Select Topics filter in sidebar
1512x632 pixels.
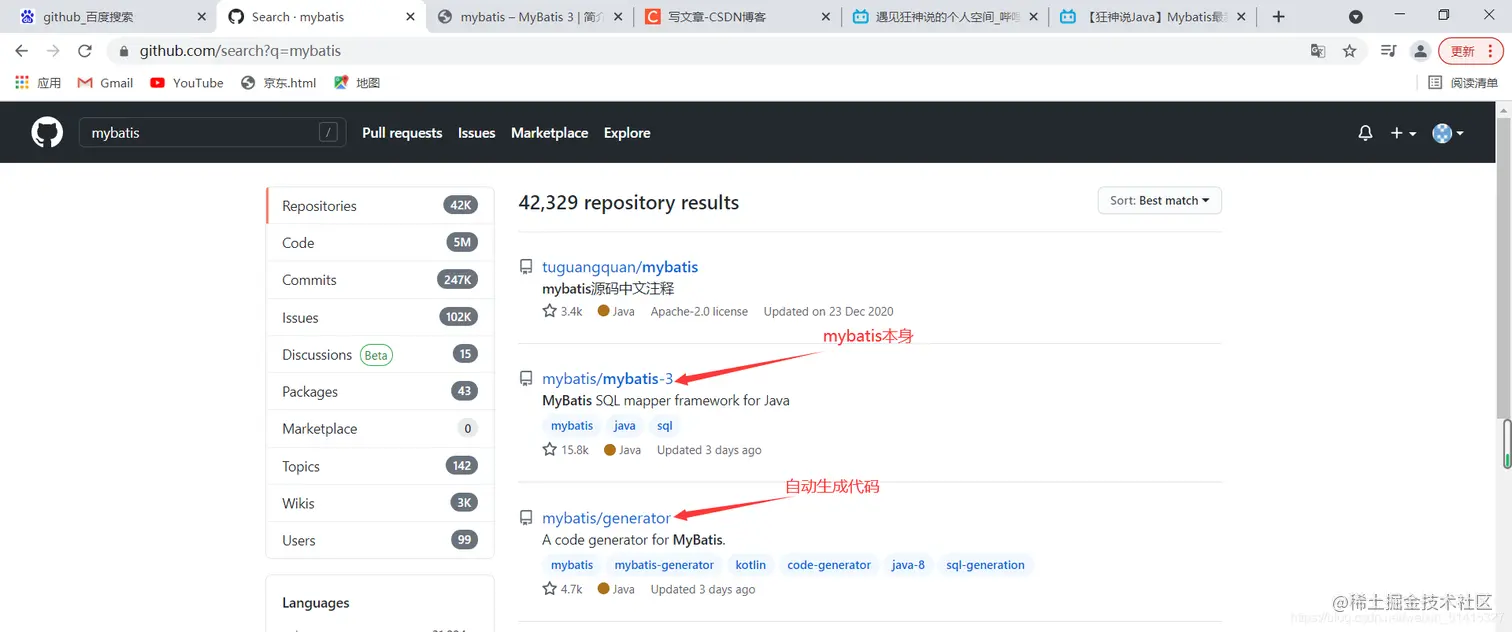tap(380, 466)
